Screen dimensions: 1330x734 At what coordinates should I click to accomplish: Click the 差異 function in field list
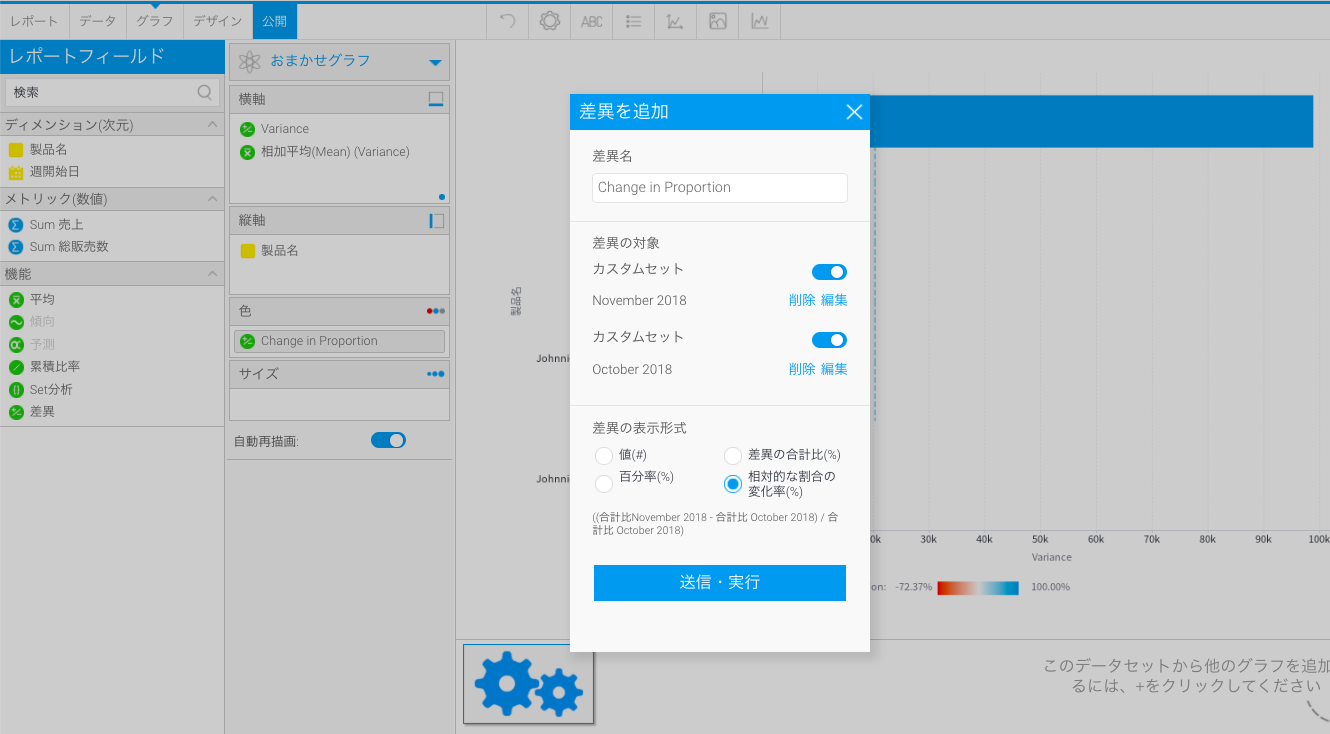click(42, 412)
